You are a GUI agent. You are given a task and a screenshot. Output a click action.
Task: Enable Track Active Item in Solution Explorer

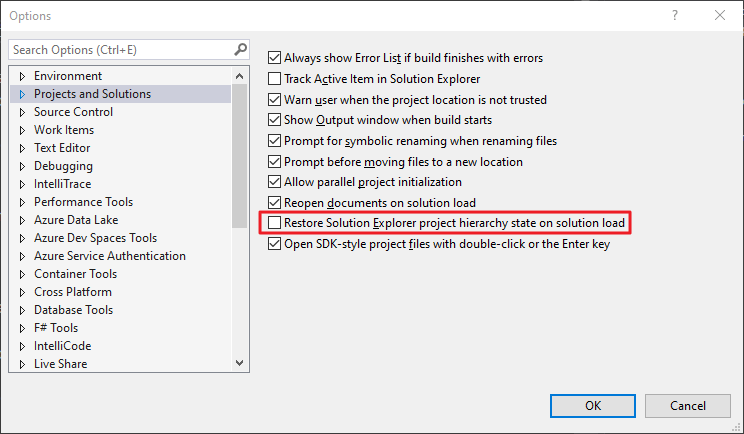tap(276, 78)
